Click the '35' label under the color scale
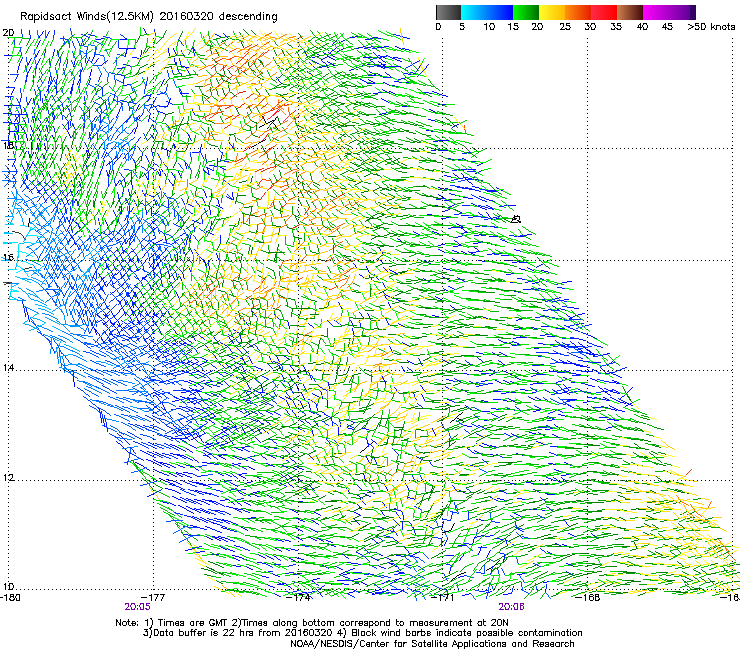 [616, 27]
